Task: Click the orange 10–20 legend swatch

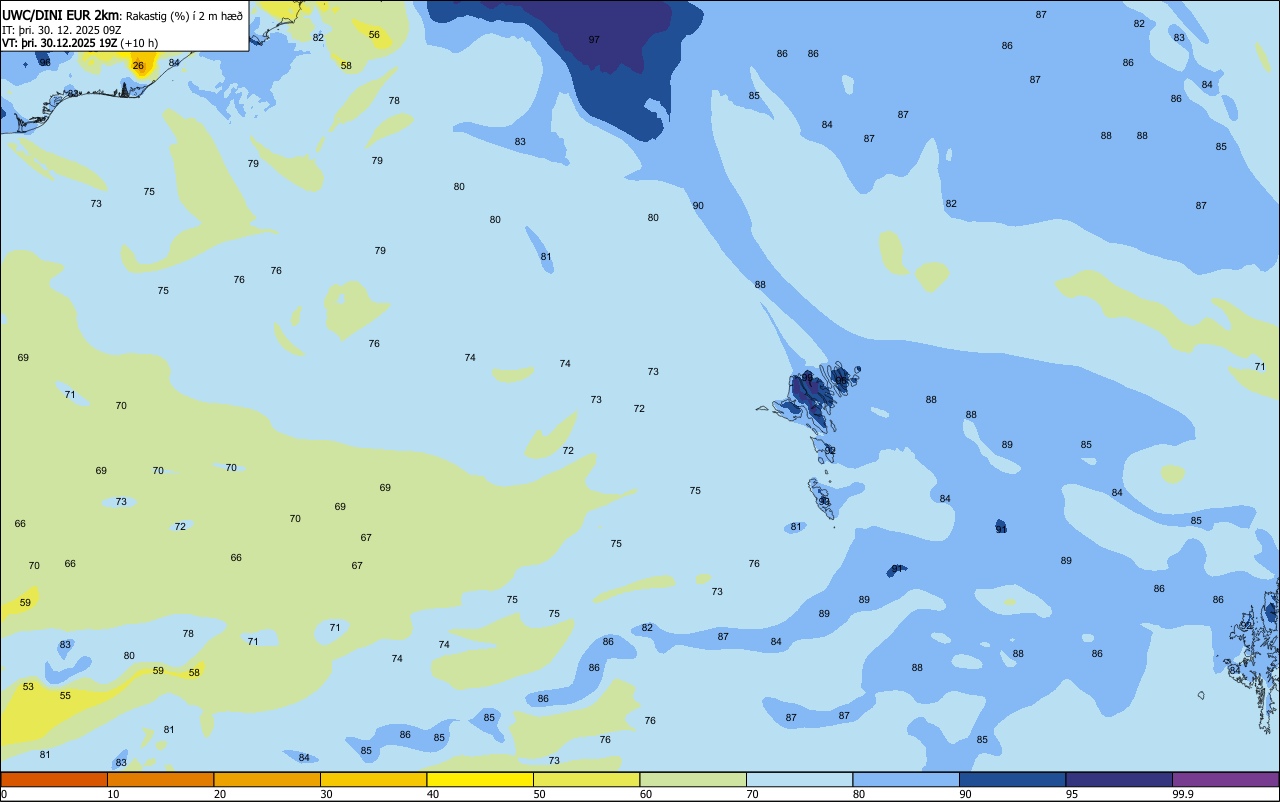Action: point(160,779)
